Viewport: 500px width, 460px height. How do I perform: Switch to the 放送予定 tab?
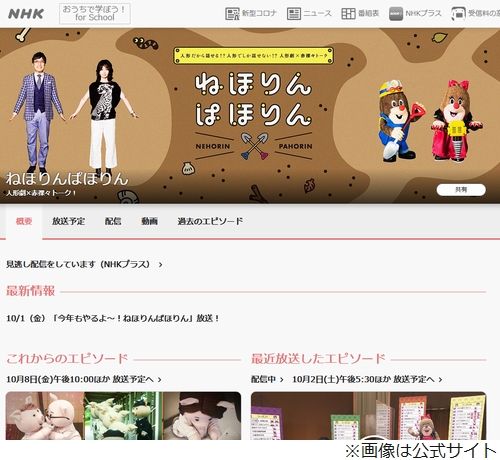(68, 221)
